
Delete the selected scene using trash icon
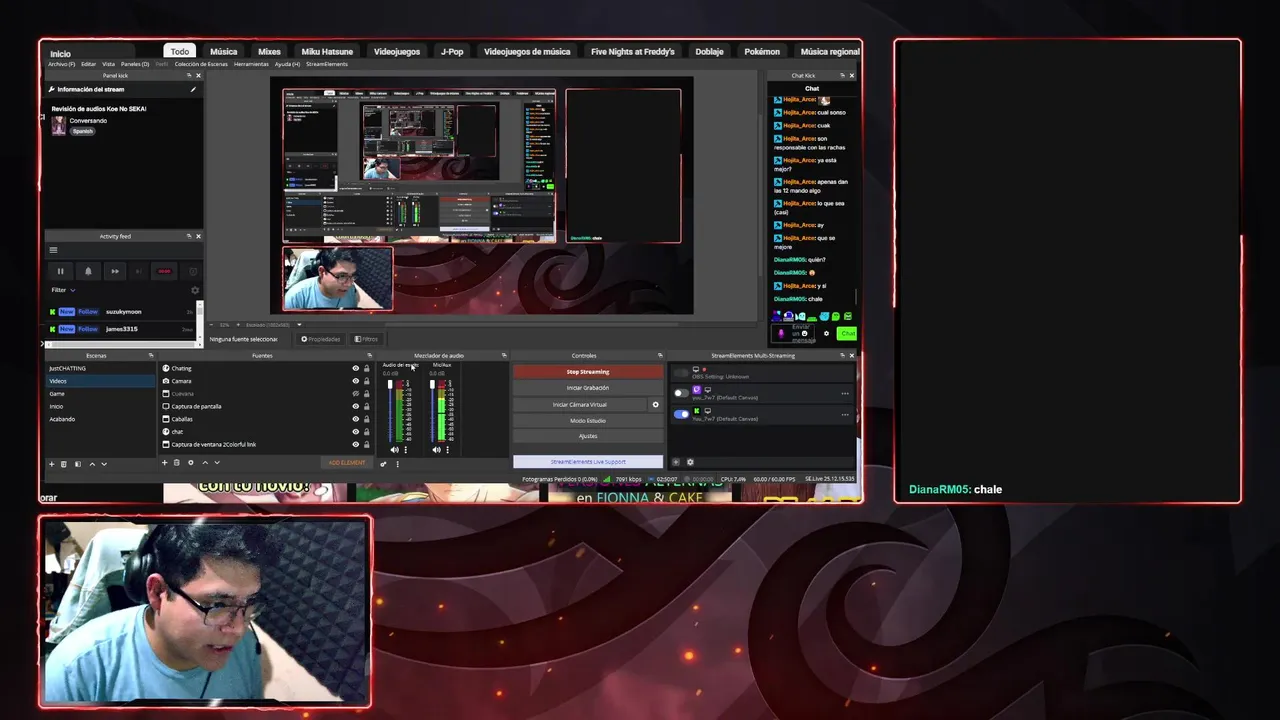(x=64, y=463)
